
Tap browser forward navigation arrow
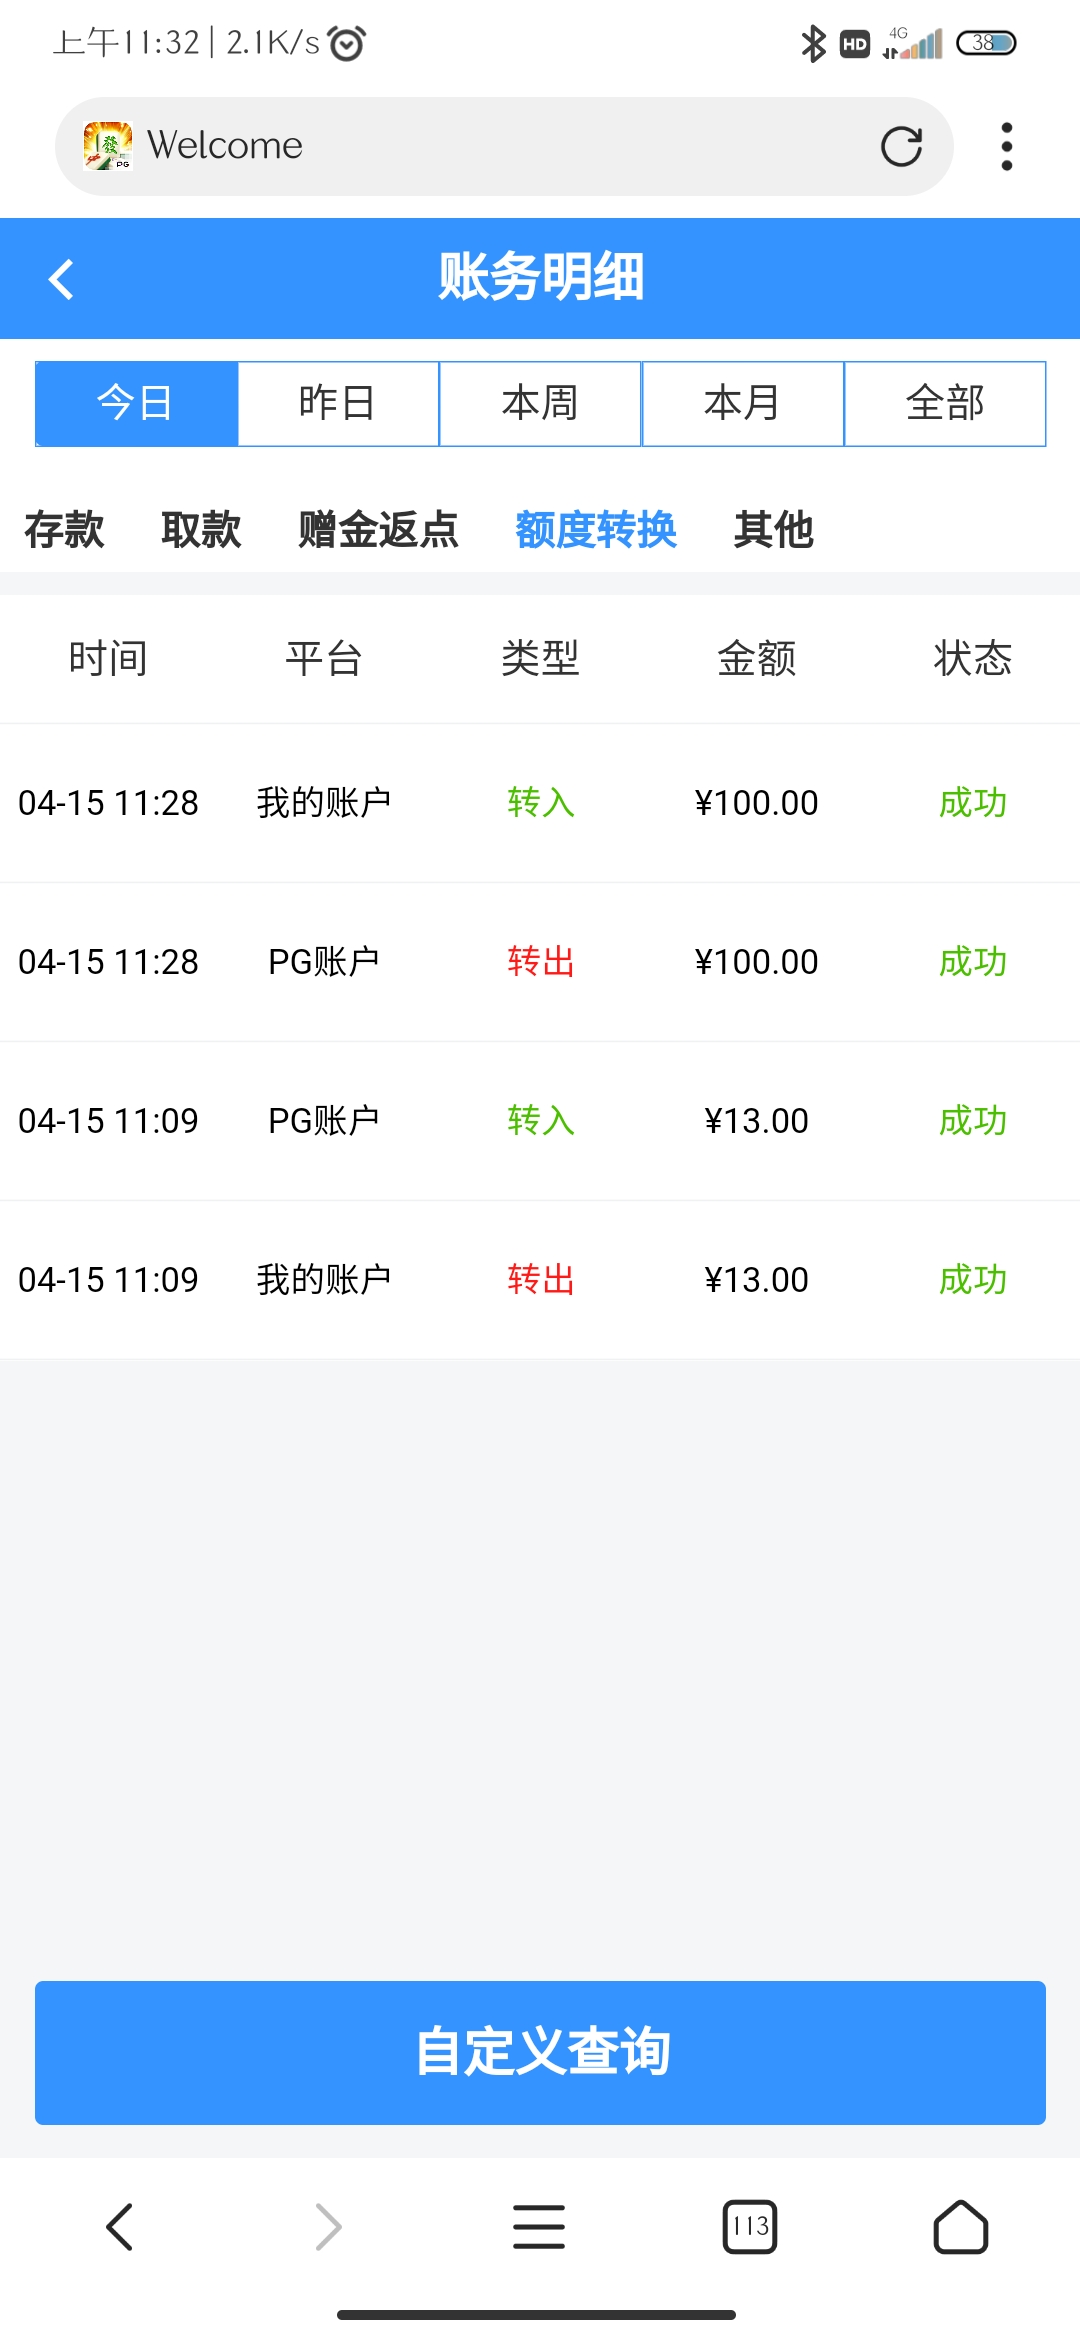coord(329,2227)
